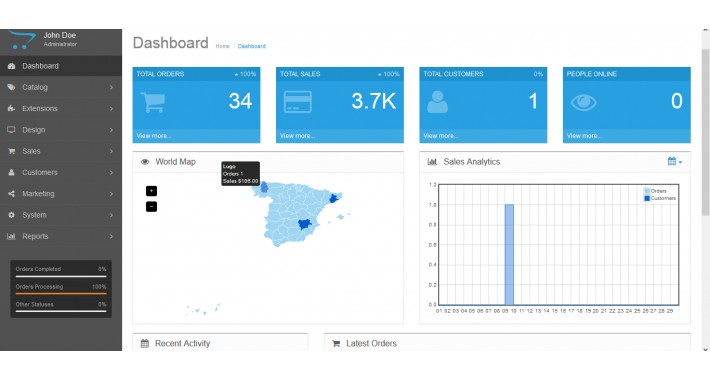The image size is (710, 380).
Task: Click the cart icon beside Latest Orders
Action: coord(336,344)
